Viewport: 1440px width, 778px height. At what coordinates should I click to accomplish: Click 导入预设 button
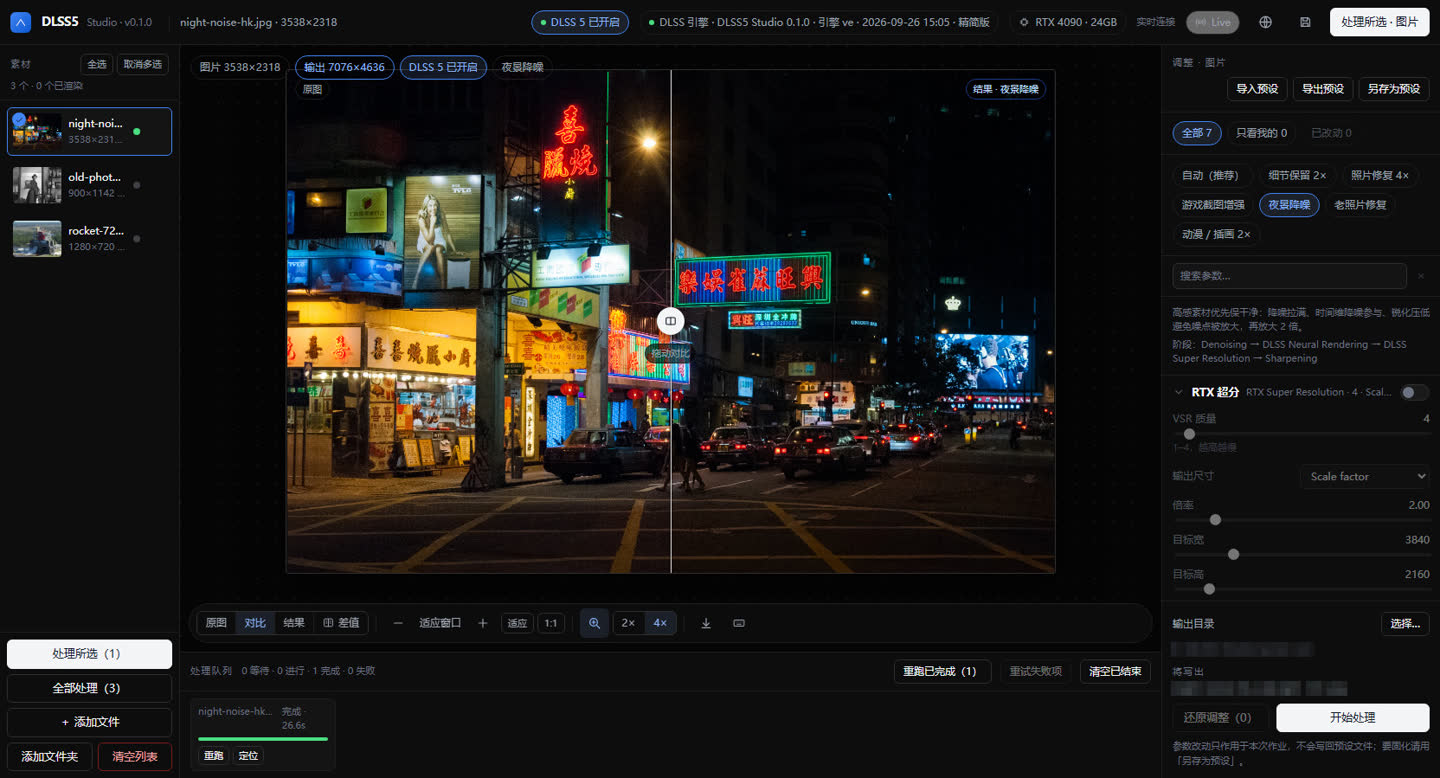pos(1257,89)
